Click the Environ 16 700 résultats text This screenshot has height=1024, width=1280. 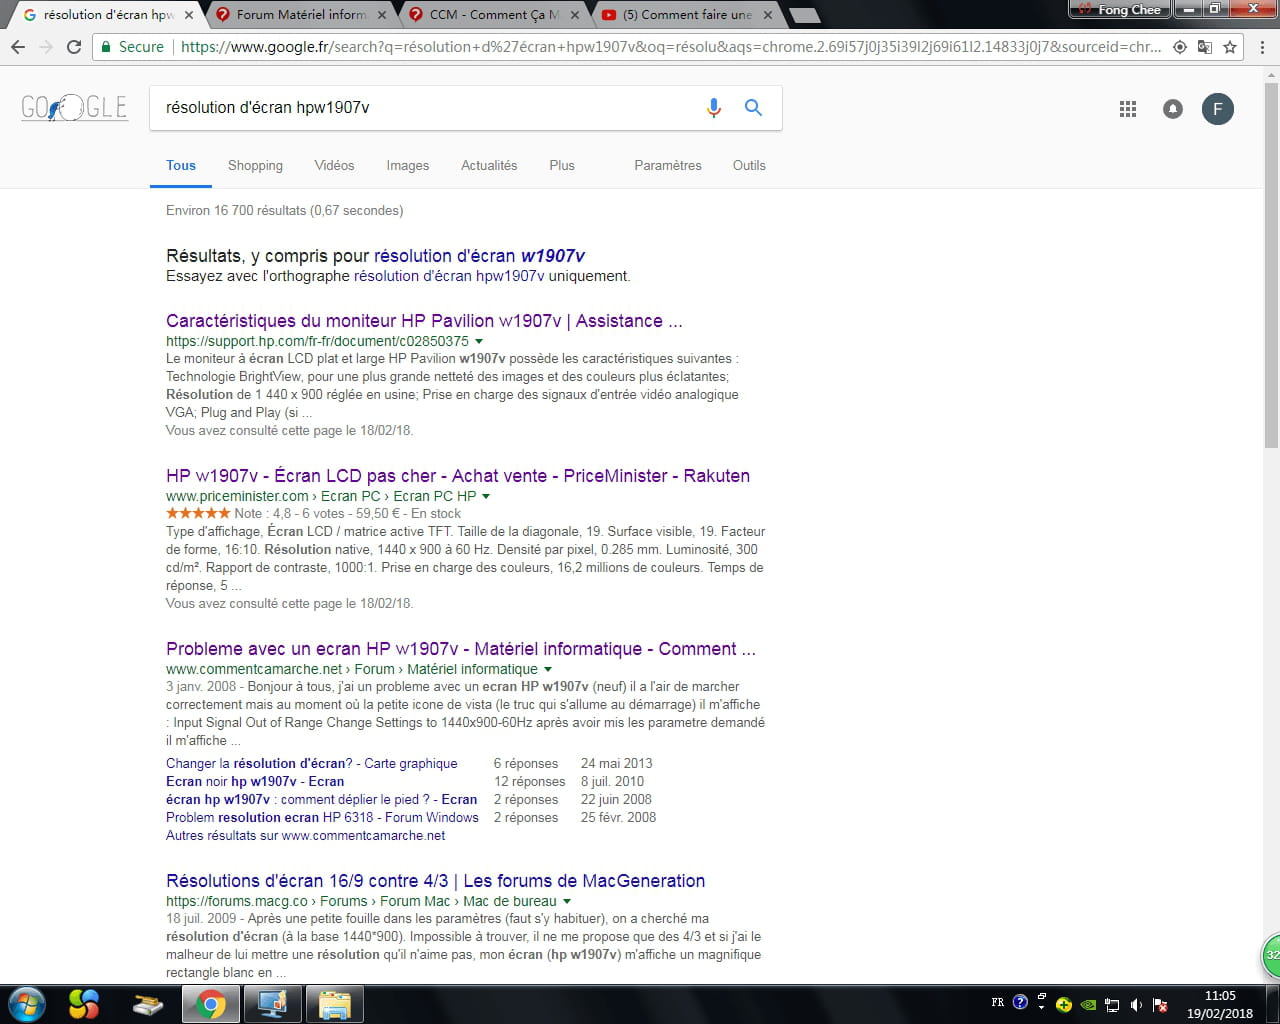click(x=285, y=211)
